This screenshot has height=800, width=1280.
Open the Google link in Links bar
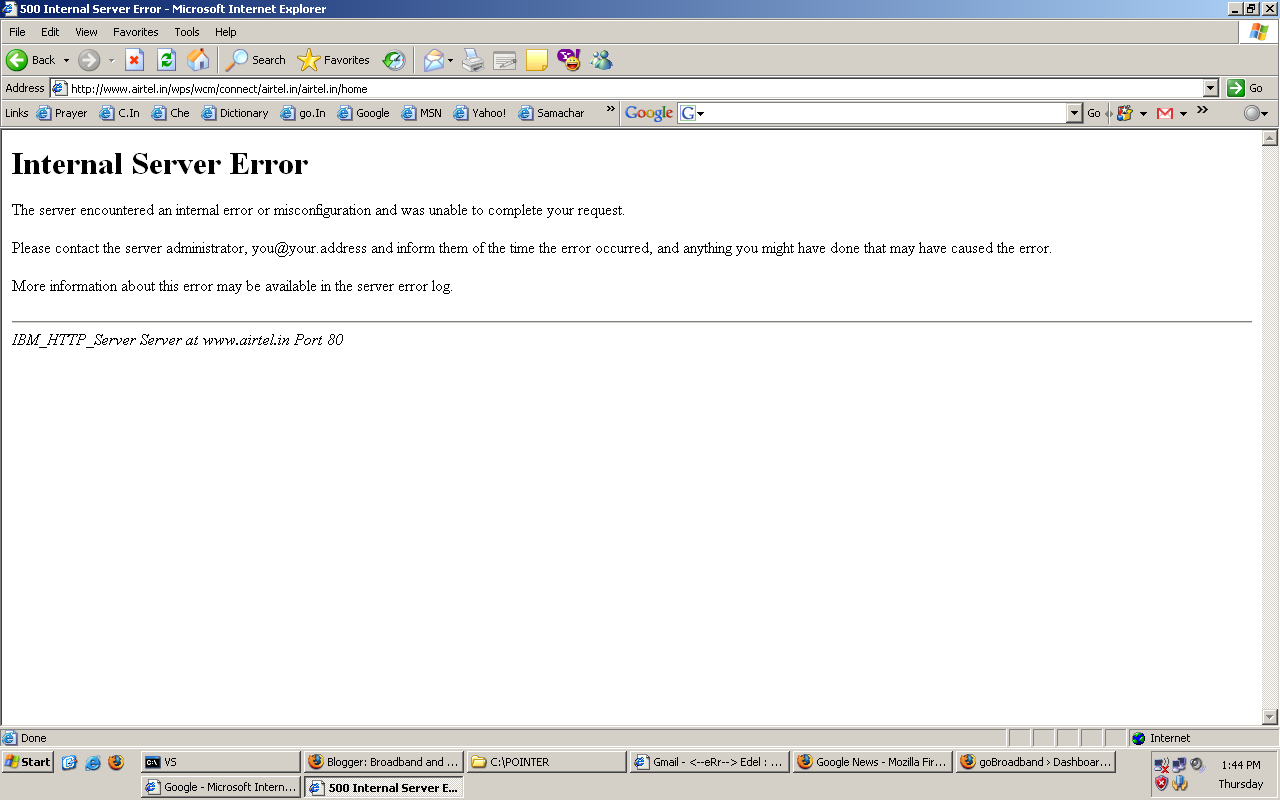coord(364,113)
